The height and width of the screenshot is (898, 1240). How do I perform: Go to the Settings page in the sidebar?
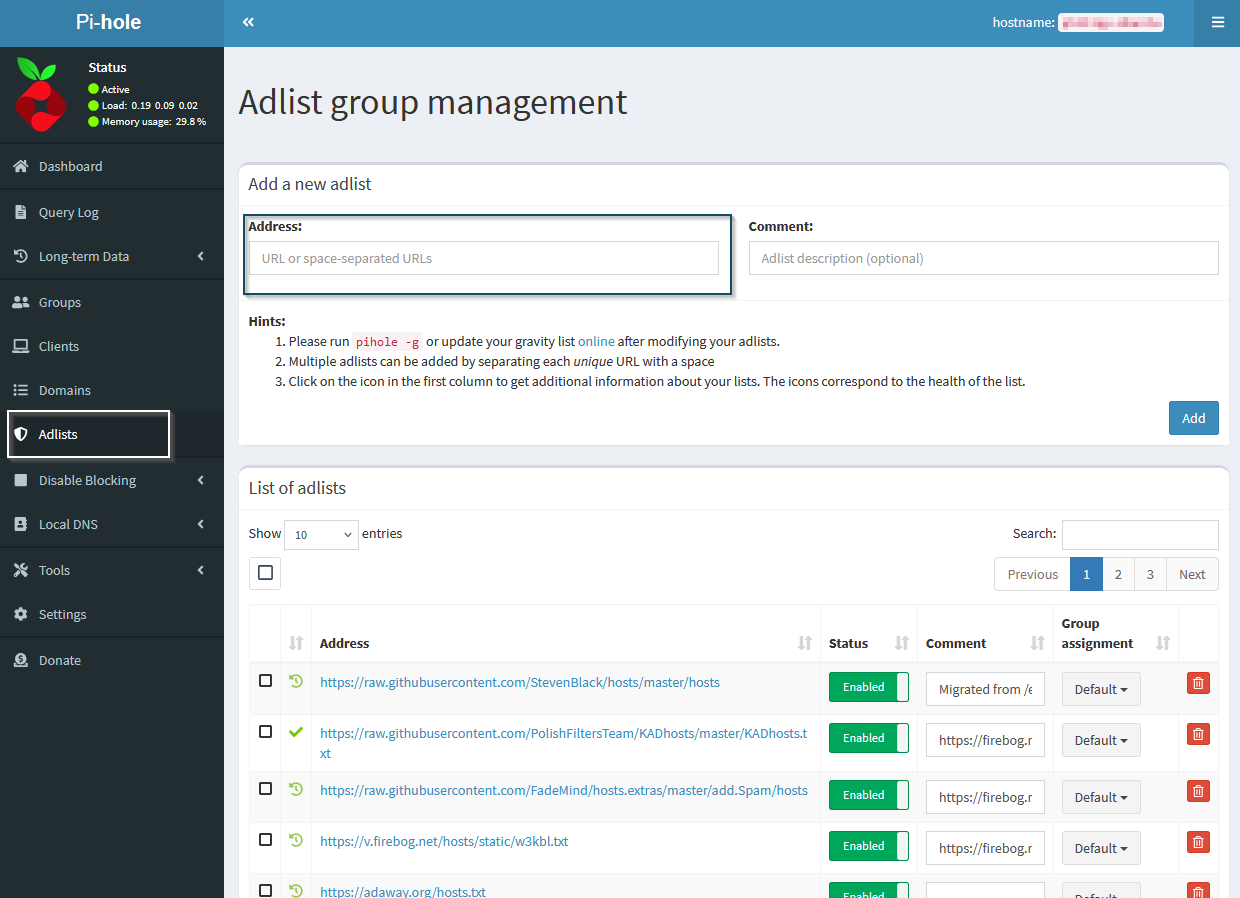(x=62, y=614)
